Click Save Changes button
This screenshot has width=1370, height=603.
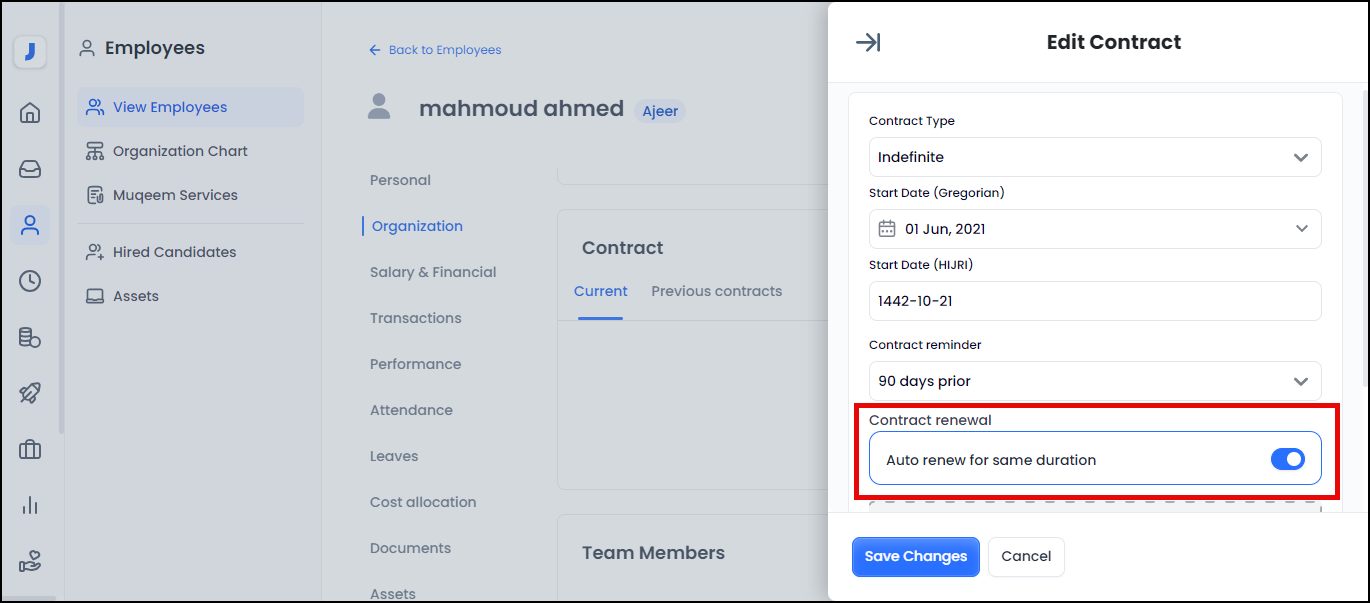point(915,557)
